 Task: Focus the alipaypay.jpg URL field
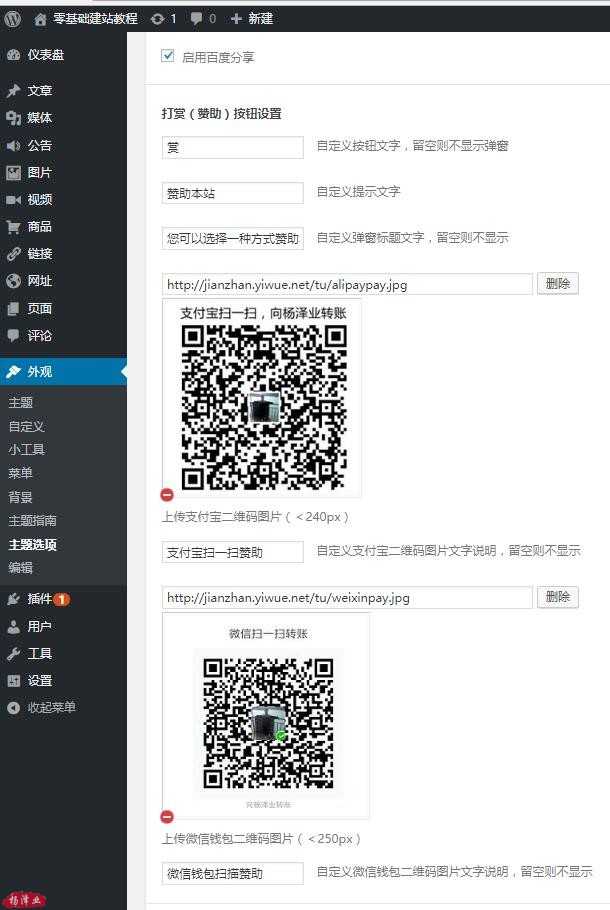[347, 284]
